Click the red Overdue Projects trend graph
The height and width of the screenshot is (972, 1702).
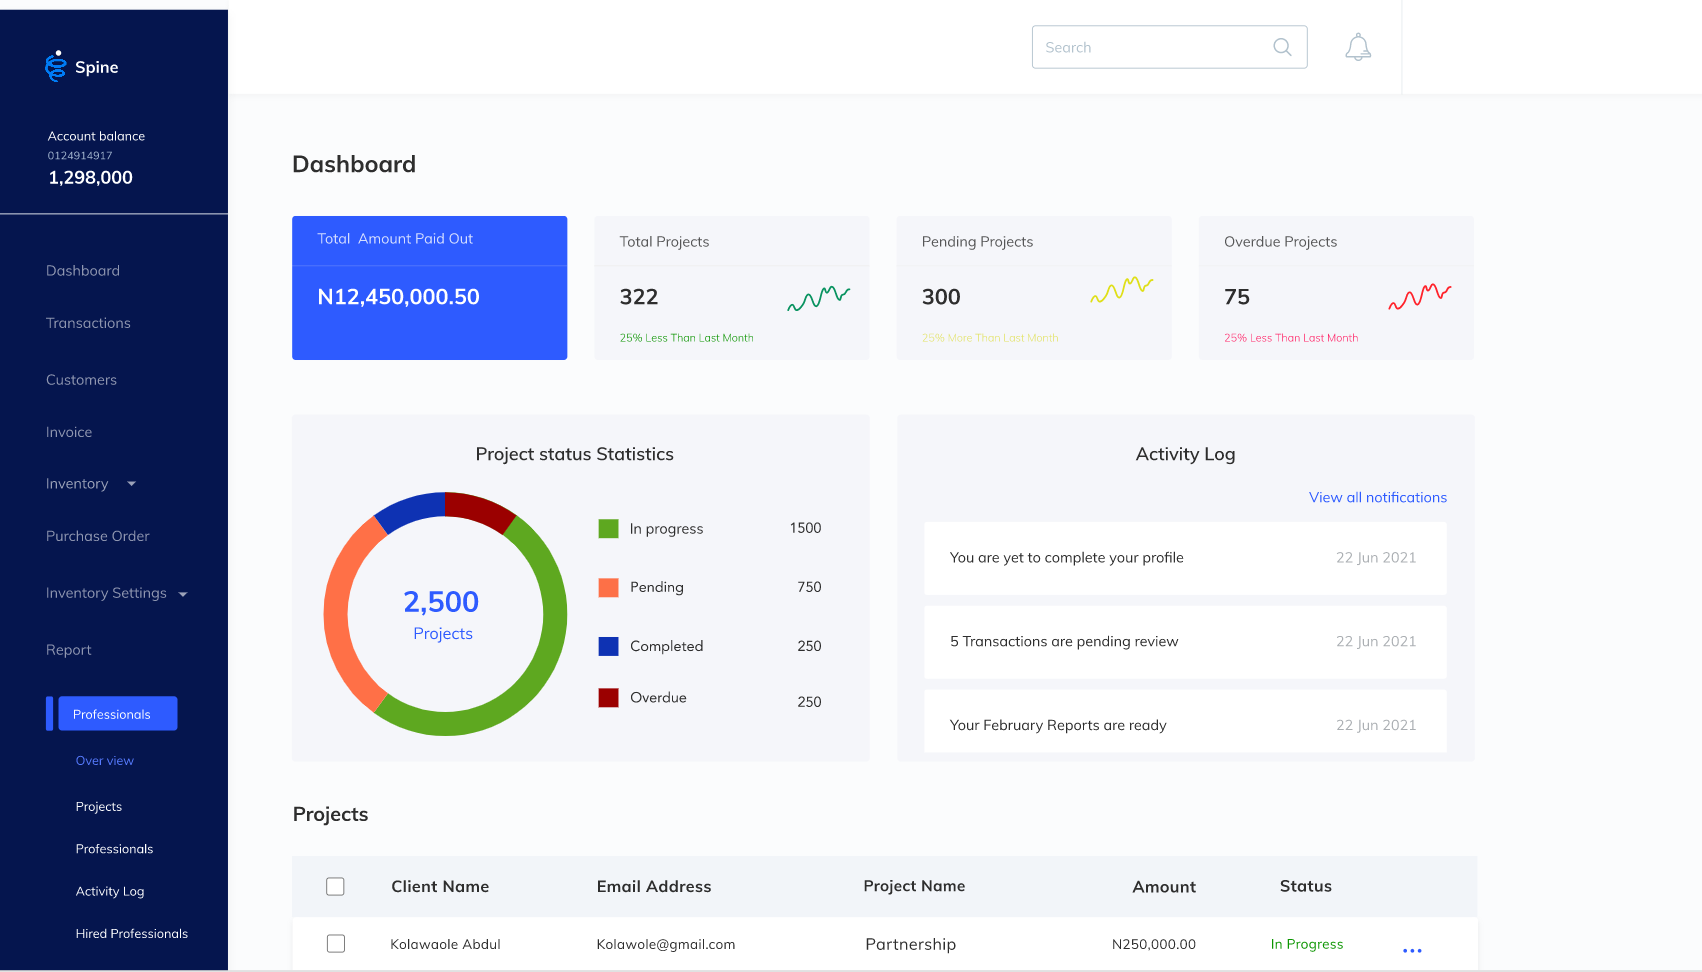point(1419,297)
